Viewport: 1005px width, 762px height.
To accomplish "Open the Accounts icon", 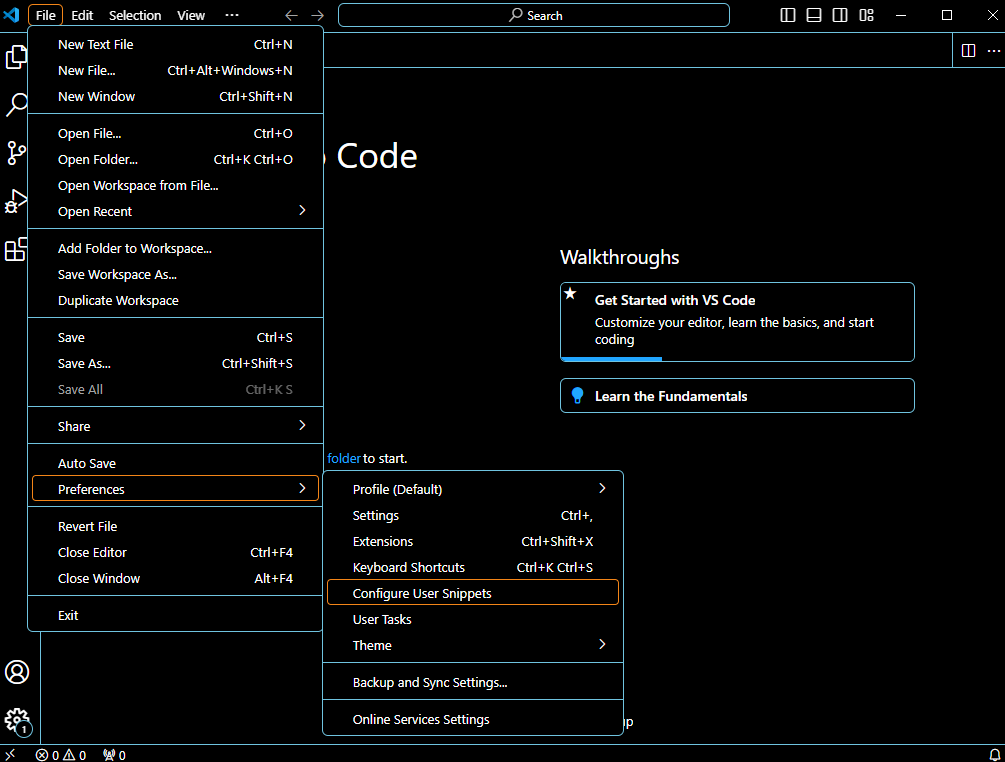I will pyautogui.click(x=17, y=672).
